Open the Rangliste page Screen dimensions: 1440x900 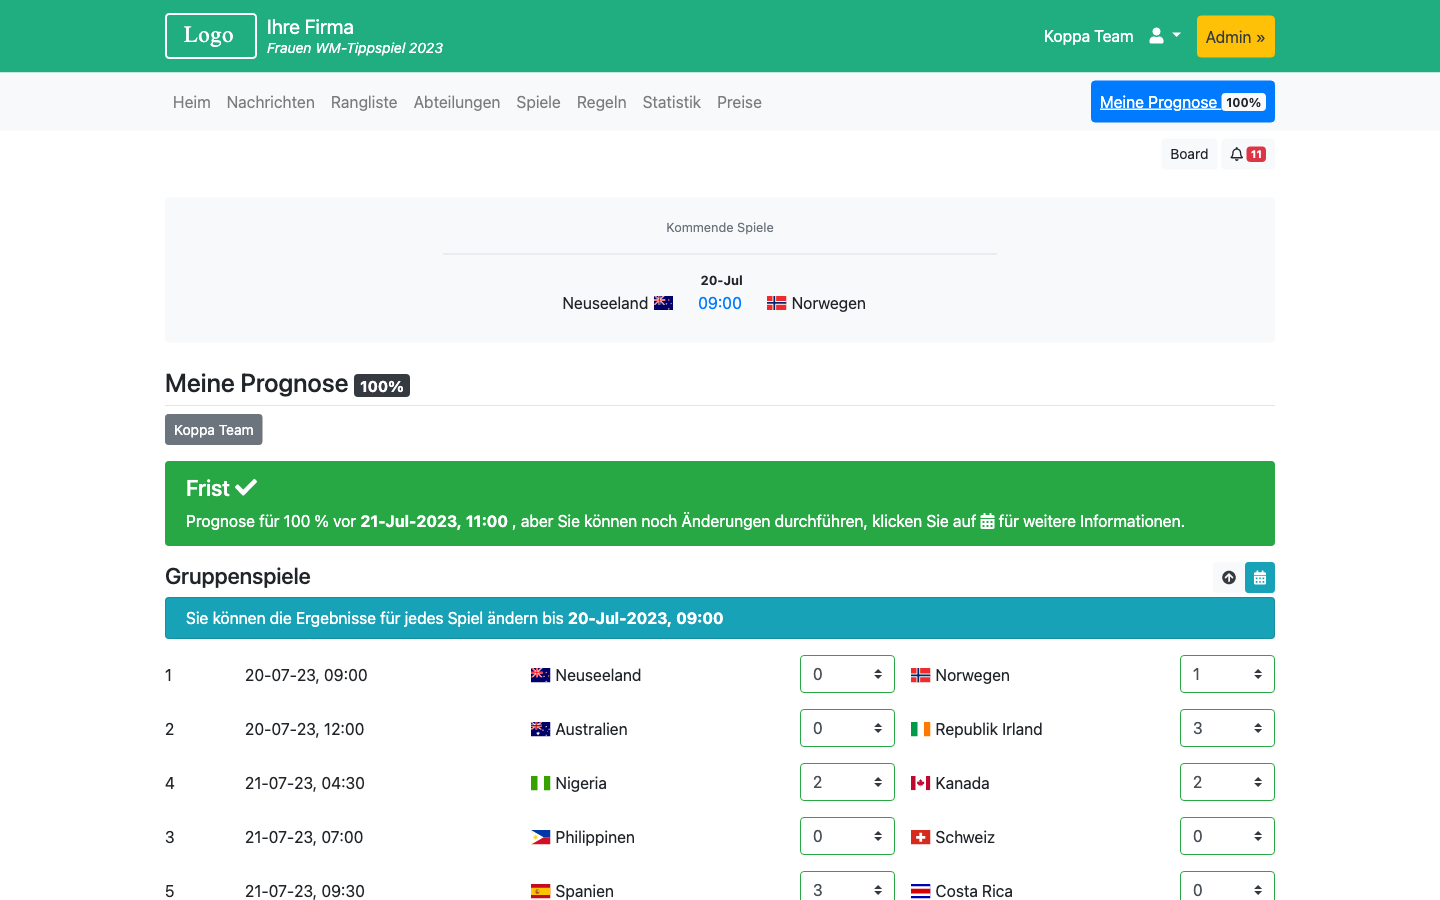pos(364,102)
